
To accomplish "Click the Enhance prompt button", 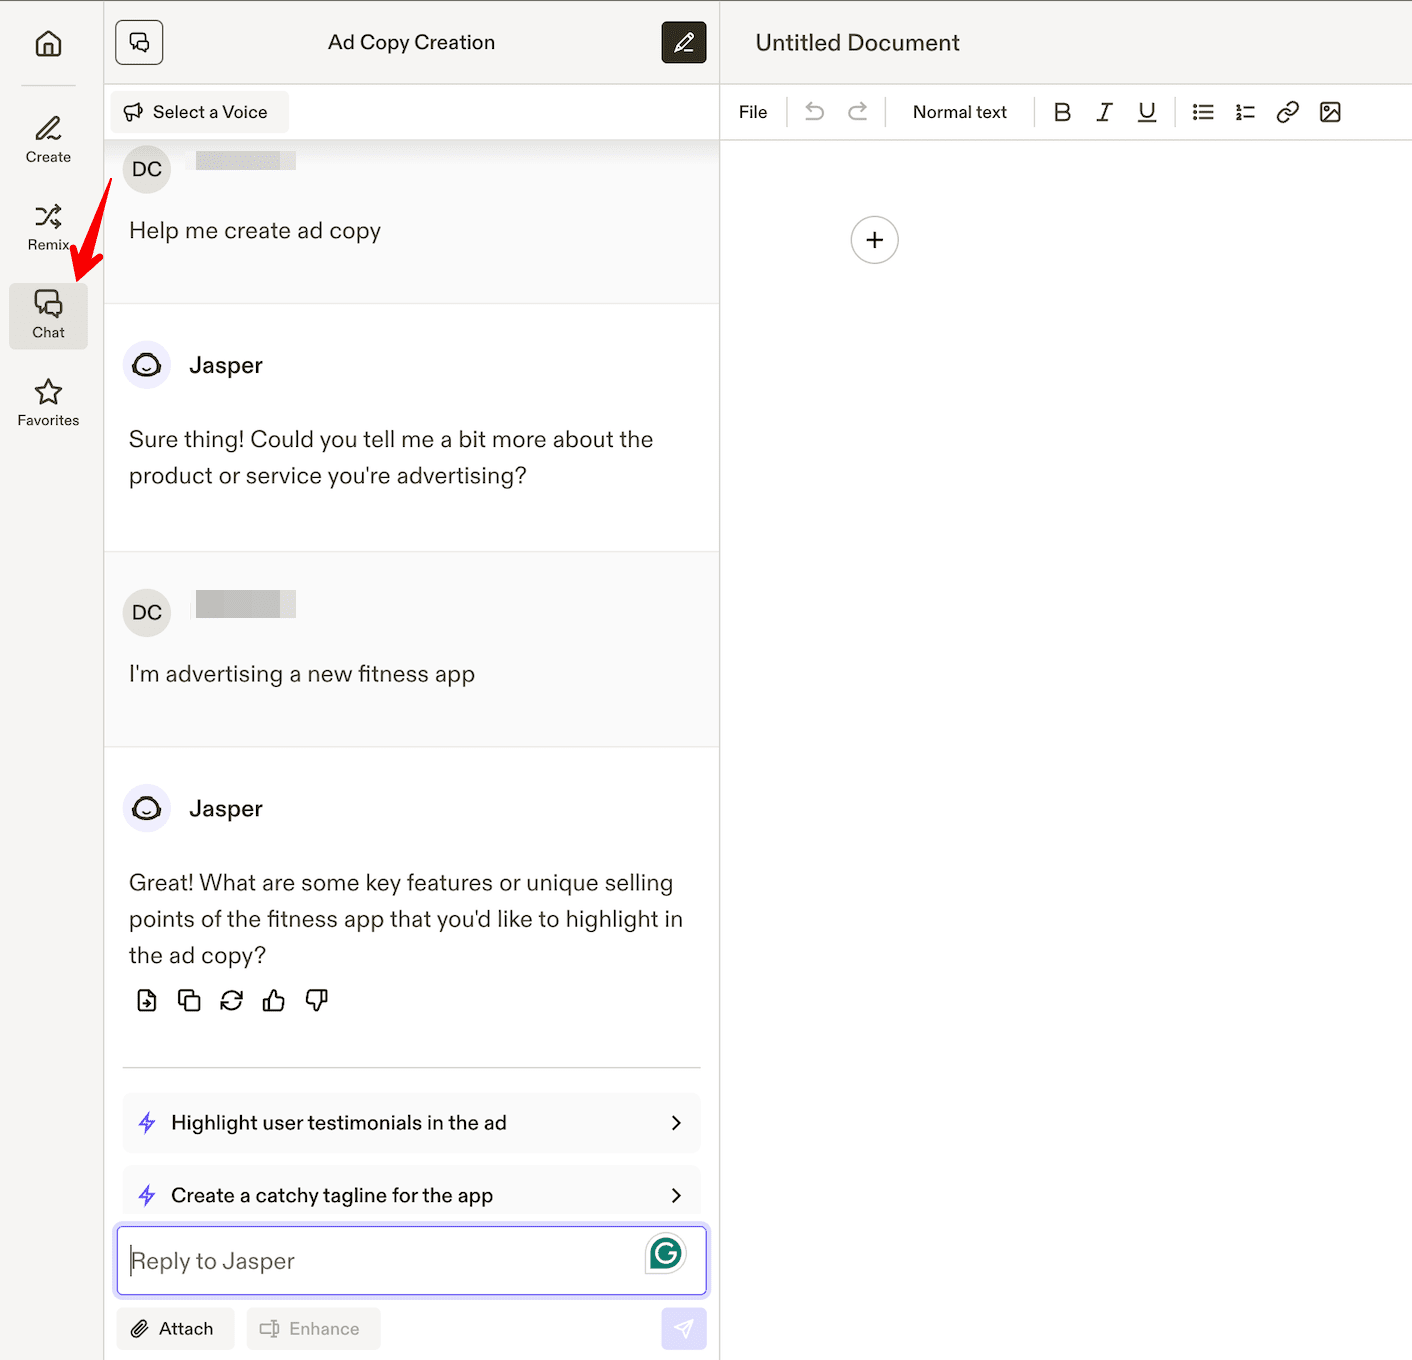I will pyautogui.click(x=313, y=1328).
